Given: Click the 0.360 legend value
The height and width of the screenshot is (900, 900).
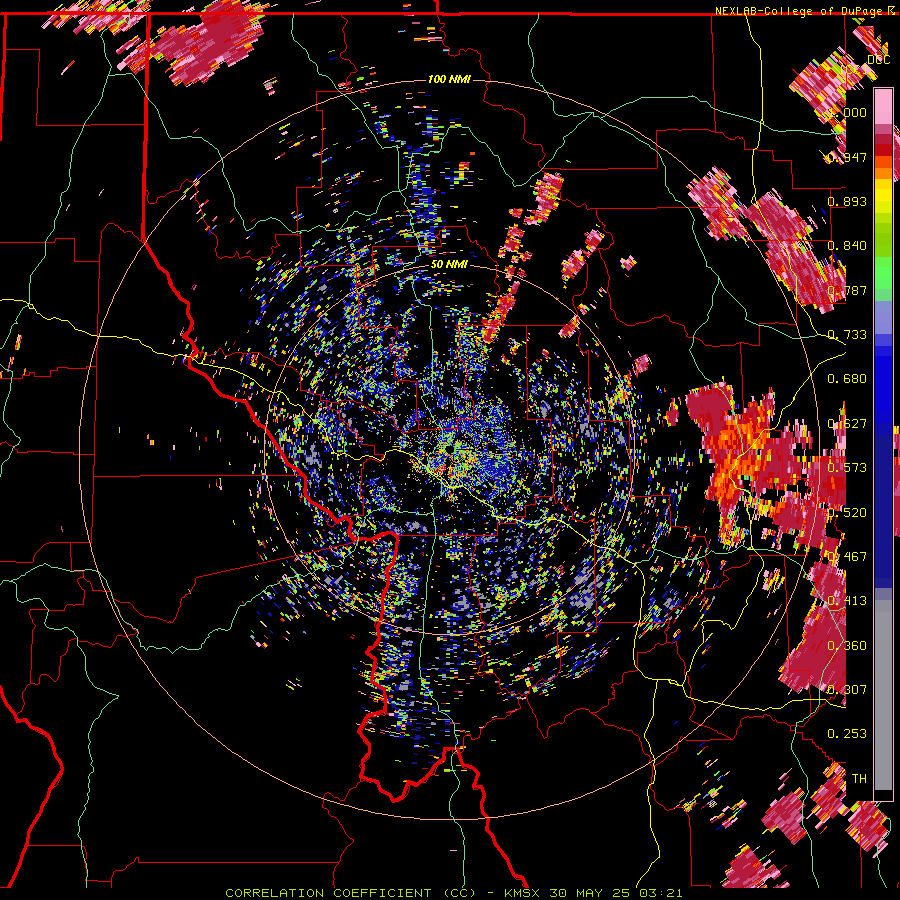Looking at the screenshot, I should (847, 646).
